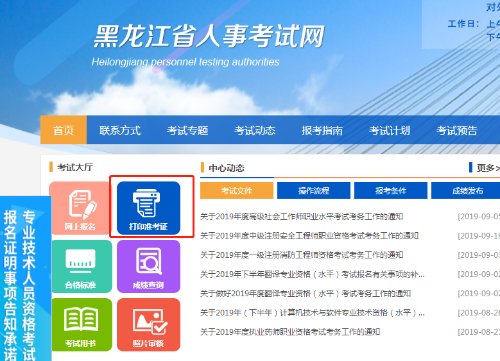500x361 pixels.
Task: Open the 网上报名 registration icon
Action: pos(80,208)
